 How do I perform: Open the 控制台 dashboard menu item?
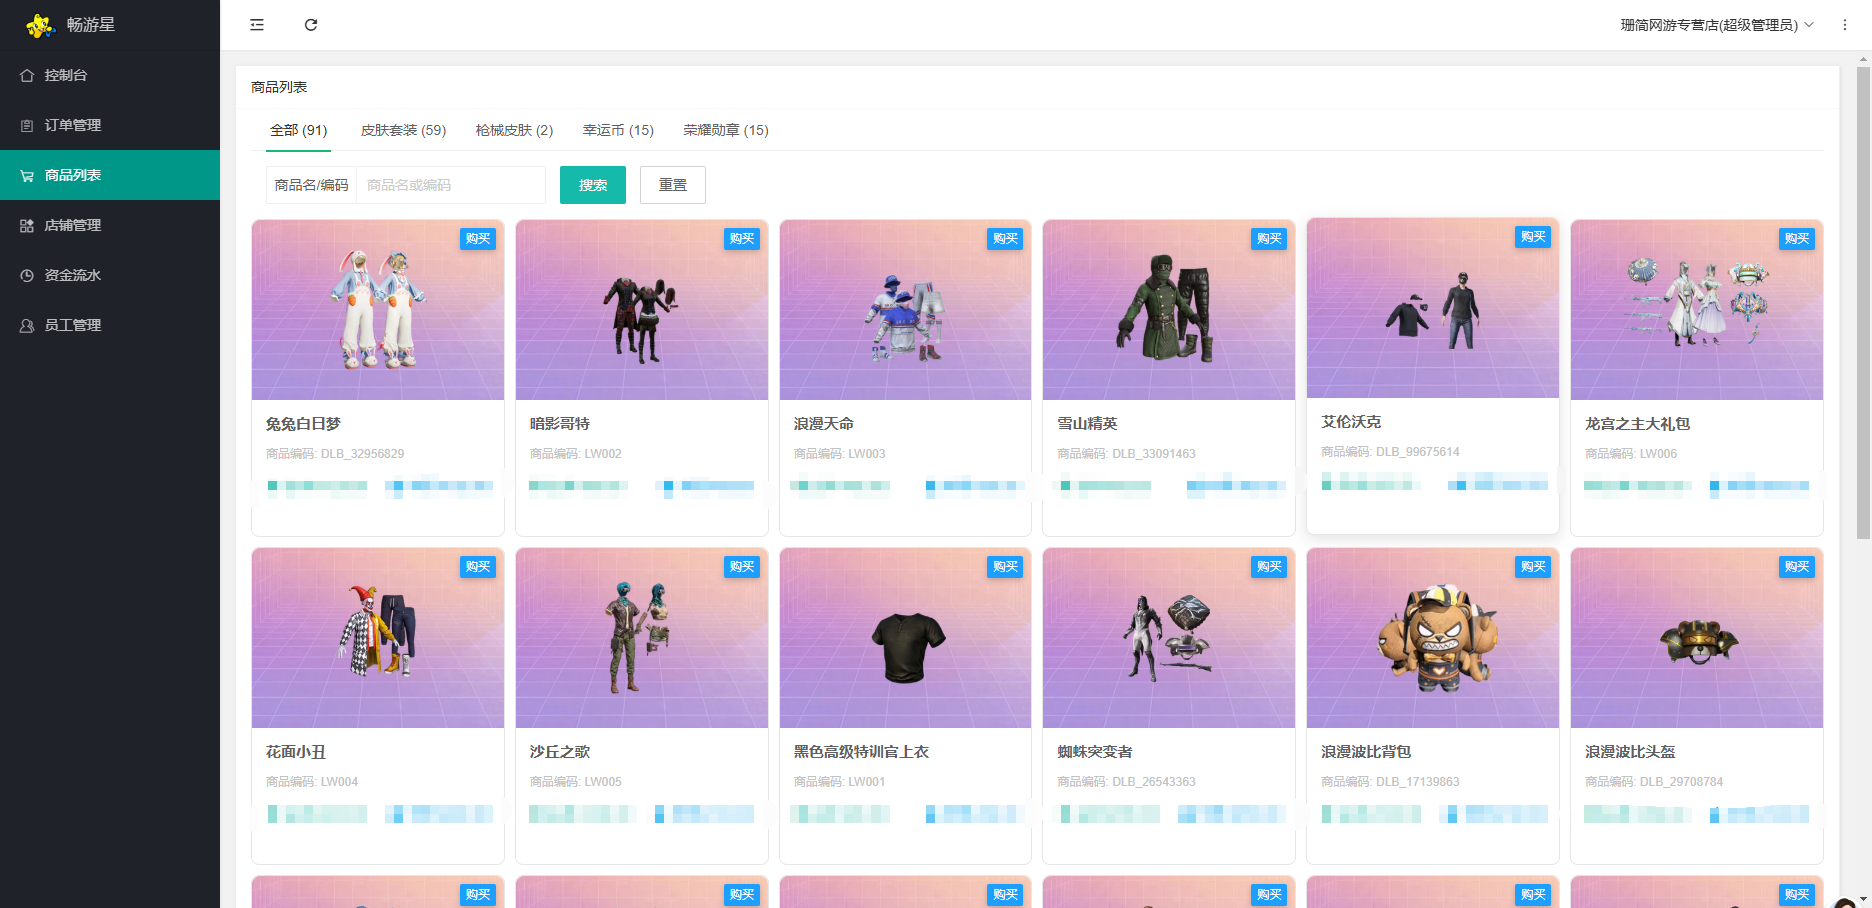pyautogui.click(x=110, y=75)
